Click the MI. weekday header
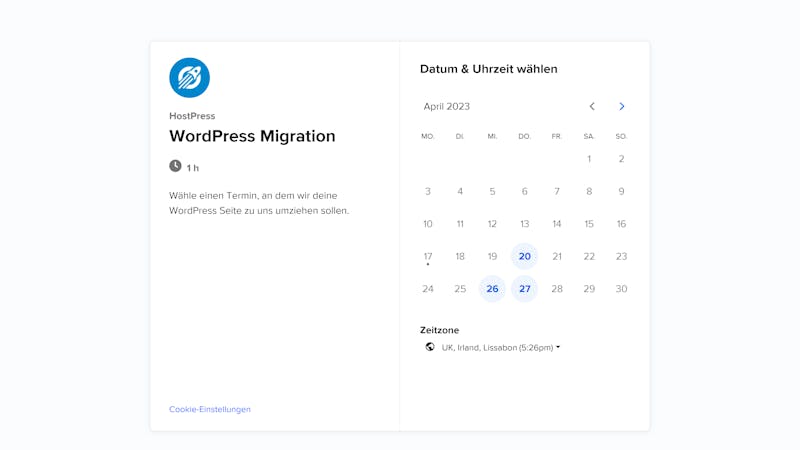 (492, 136)
